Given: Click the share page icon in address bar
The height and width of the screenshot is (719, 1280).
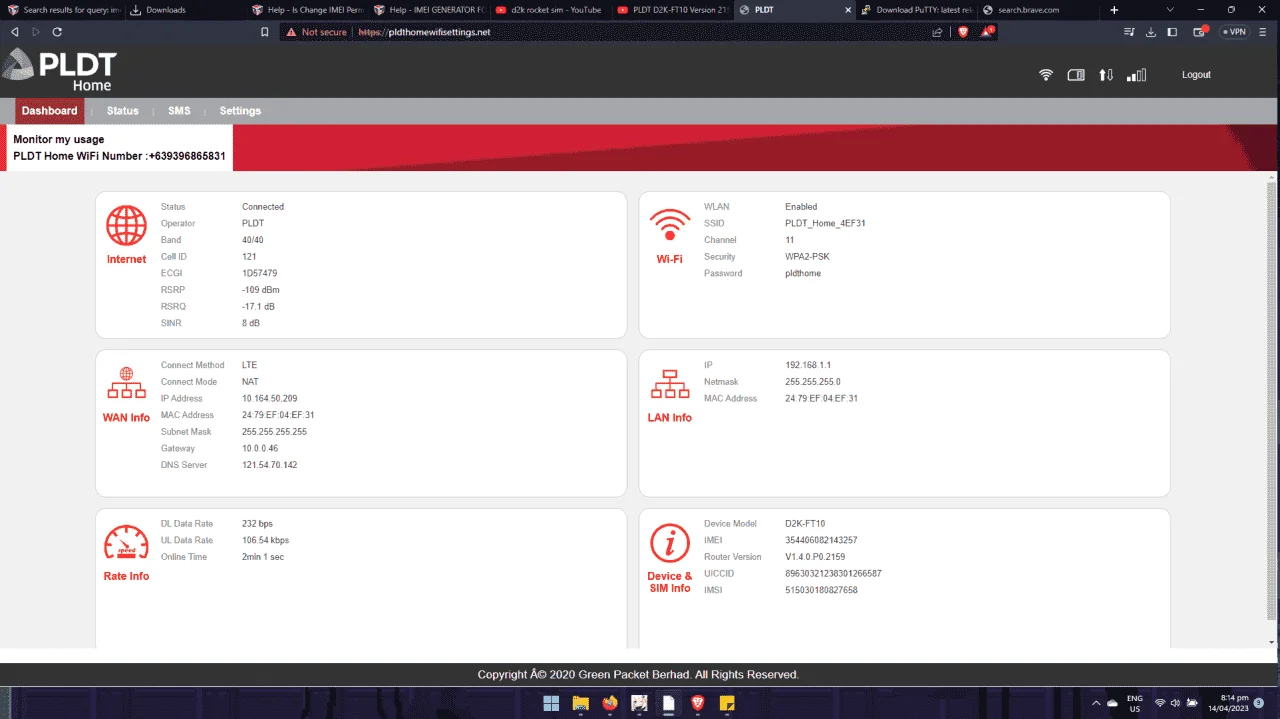Looking at the screenshot, I should click(937, 32).
